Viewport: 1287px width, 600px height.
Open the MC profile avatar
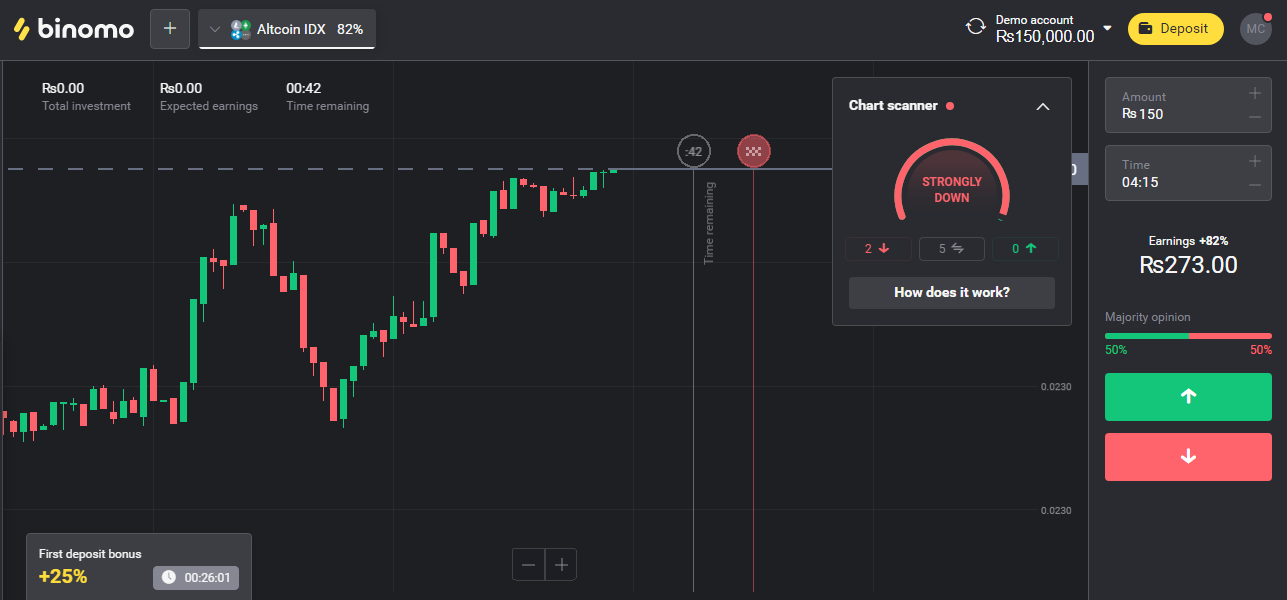tap(1256, 29)
